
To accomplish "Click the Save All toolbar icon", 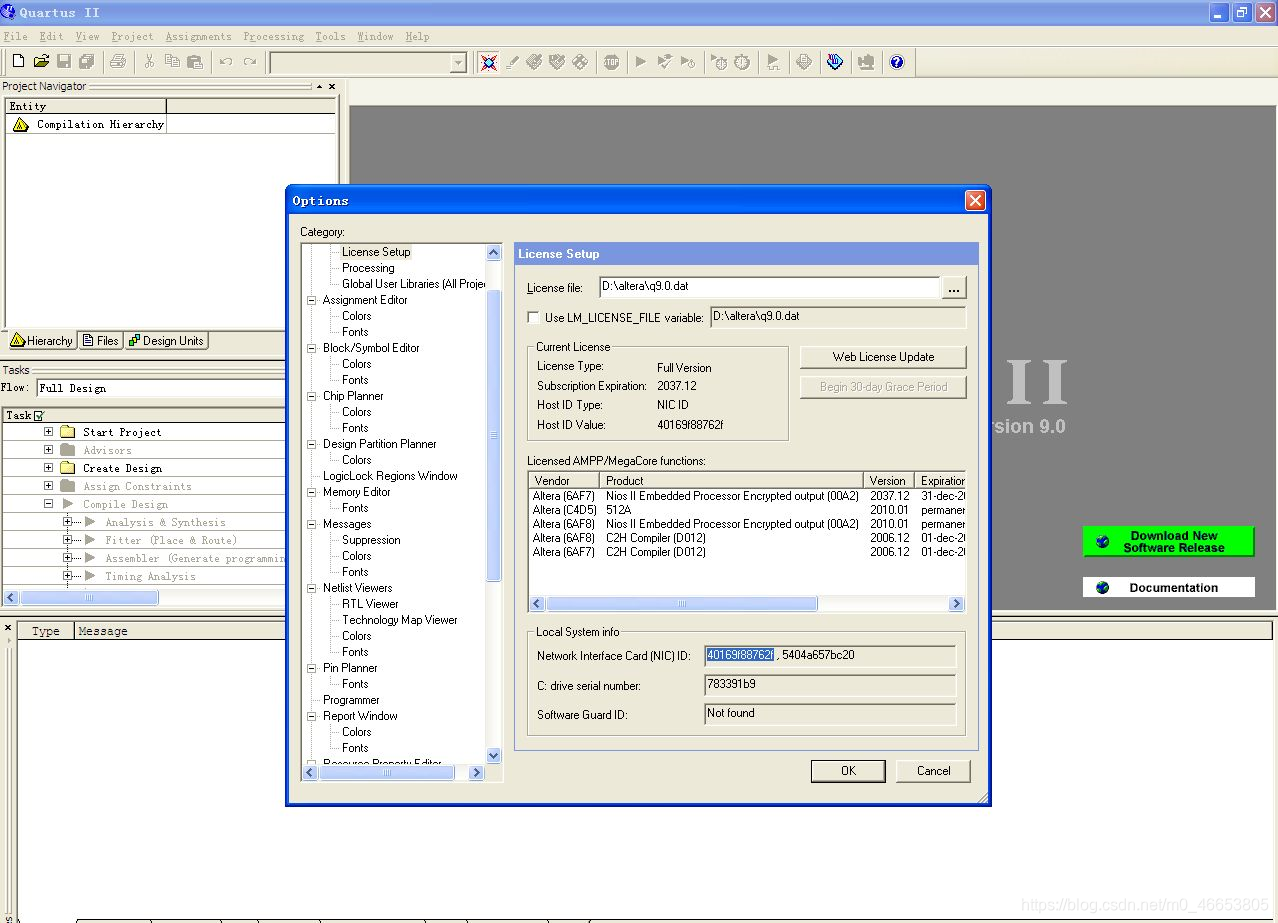I will point(87,62).
